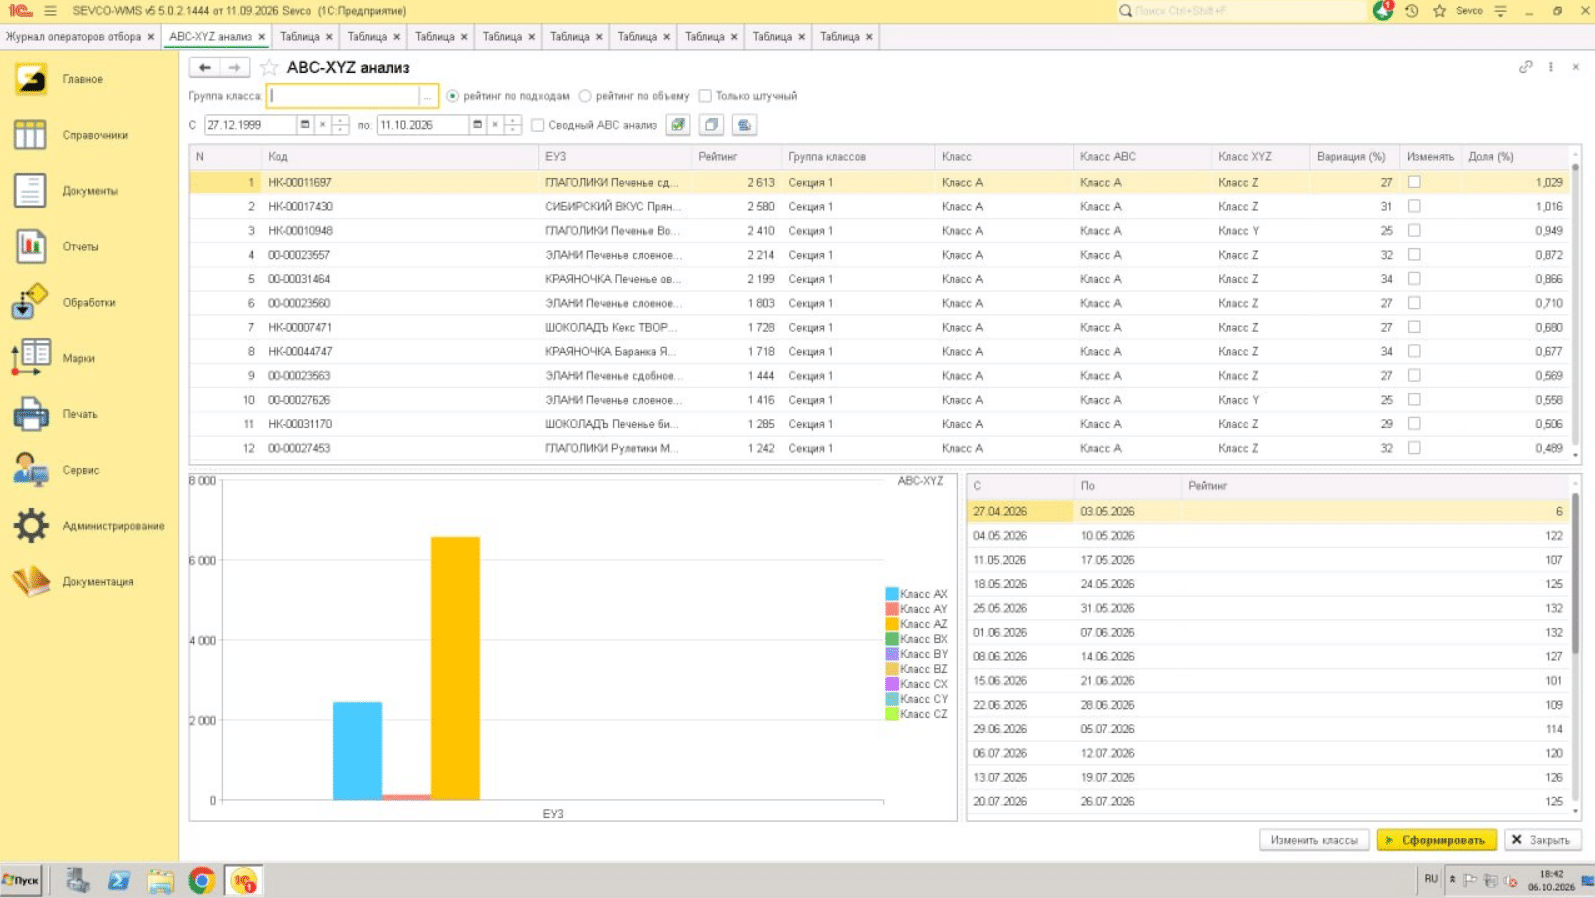Click the green icon after Сводный ABC анализ
1595x898 pixels.
tap(678, 125)
